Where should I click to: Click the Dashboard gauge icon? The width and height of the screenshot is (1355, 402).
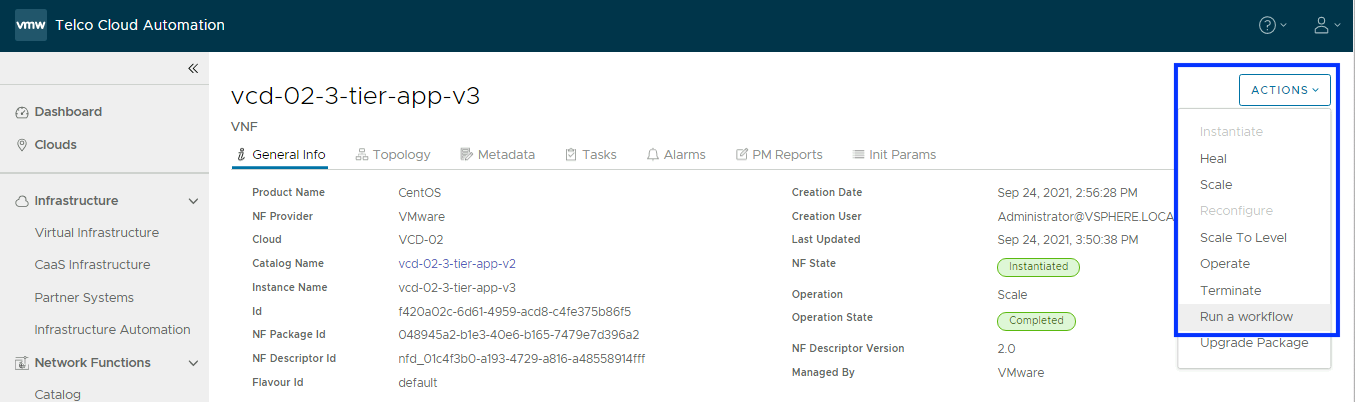(22, 112)
